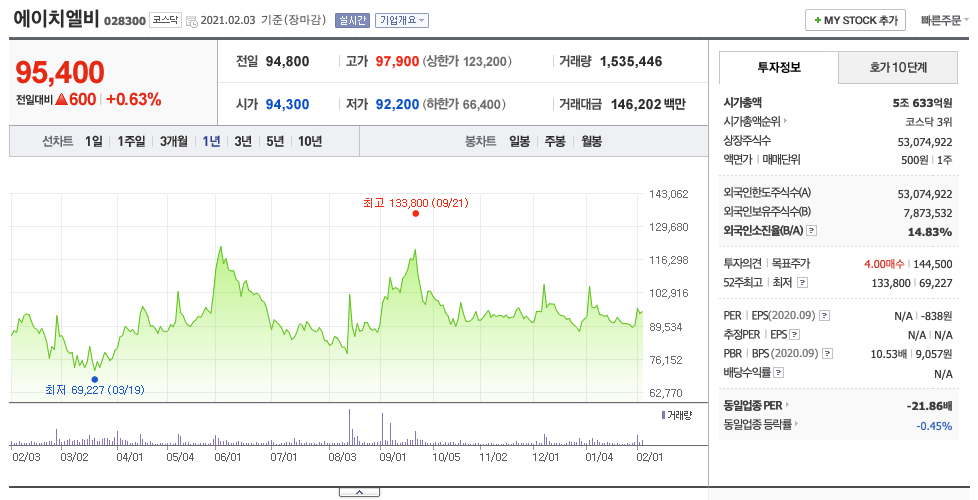The image size is (978, 500).
Task: Click the green plus icon on MY STOCK 추가
Action: pos(817,21)
